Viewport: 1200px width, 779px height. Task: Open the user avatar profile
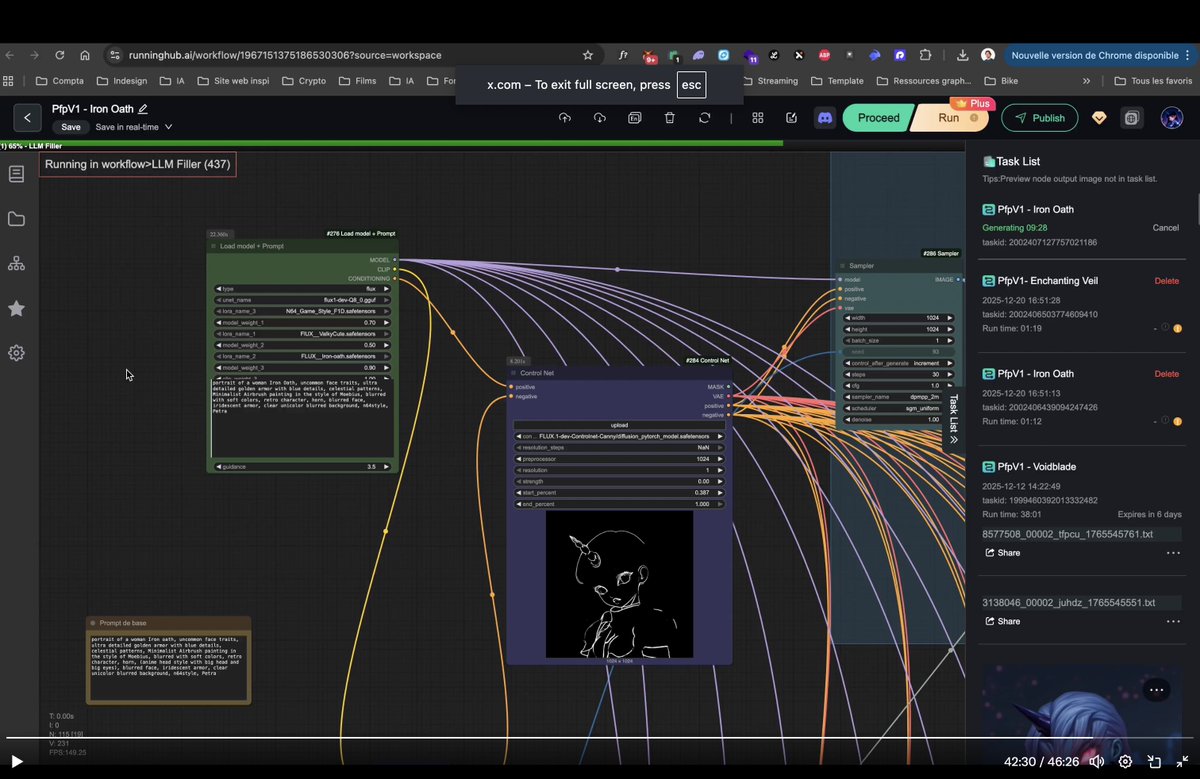pos(1171,118)
